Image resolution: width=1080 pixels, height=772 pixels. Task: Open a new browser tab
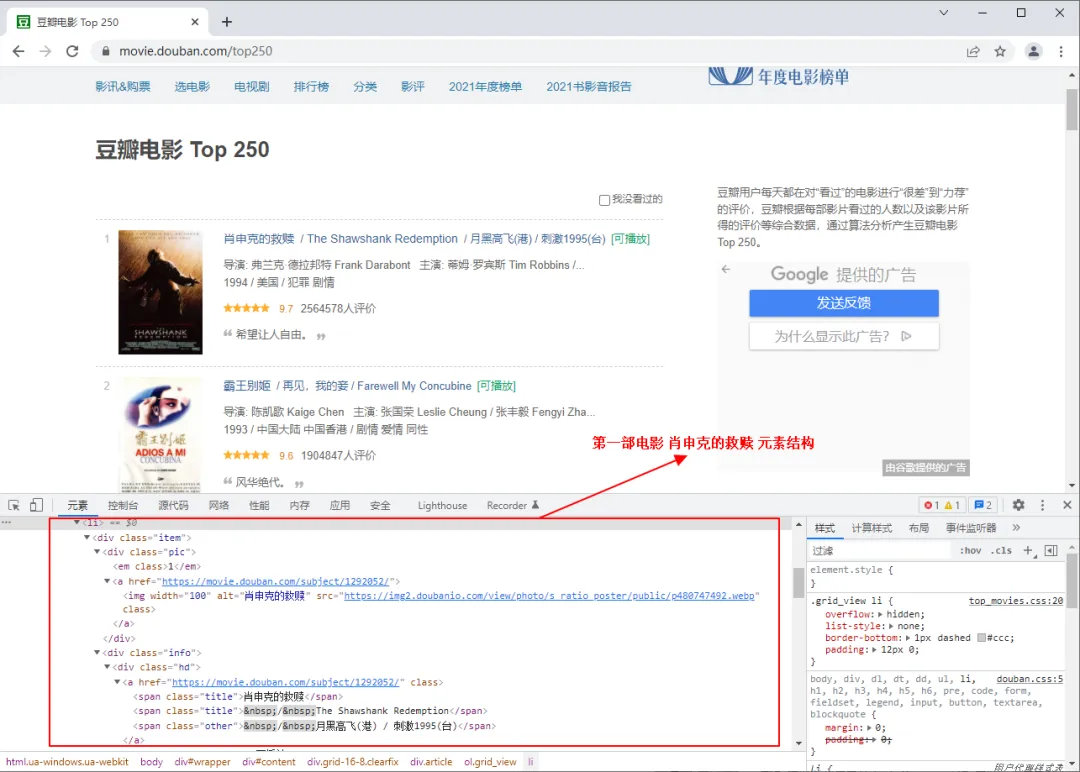(x=227, y=22)
